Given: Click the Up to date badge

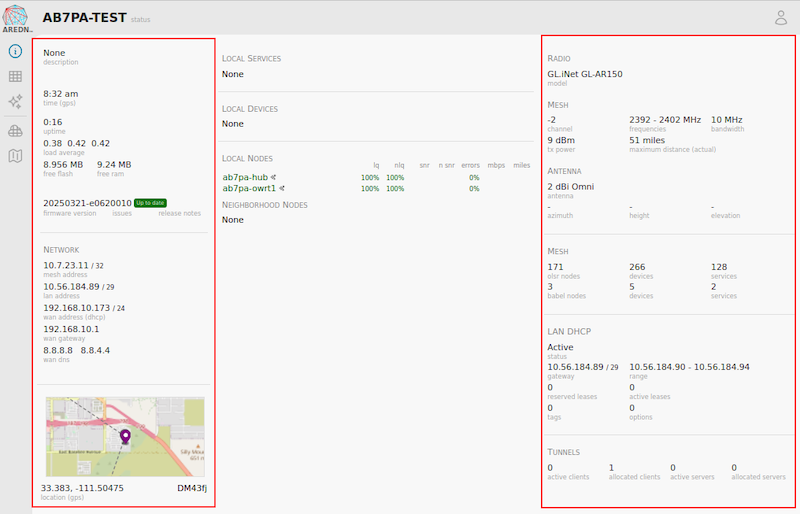Looking at the screenshot, I should click(151, 203).
